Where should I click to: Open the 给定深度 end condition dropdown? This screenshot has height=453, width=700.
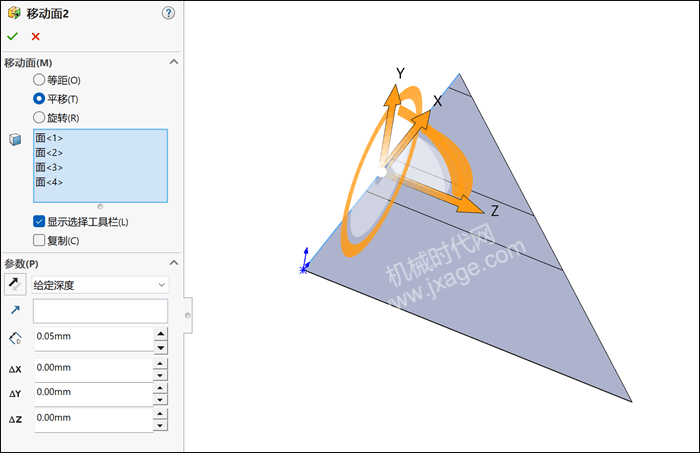point(100,285)
